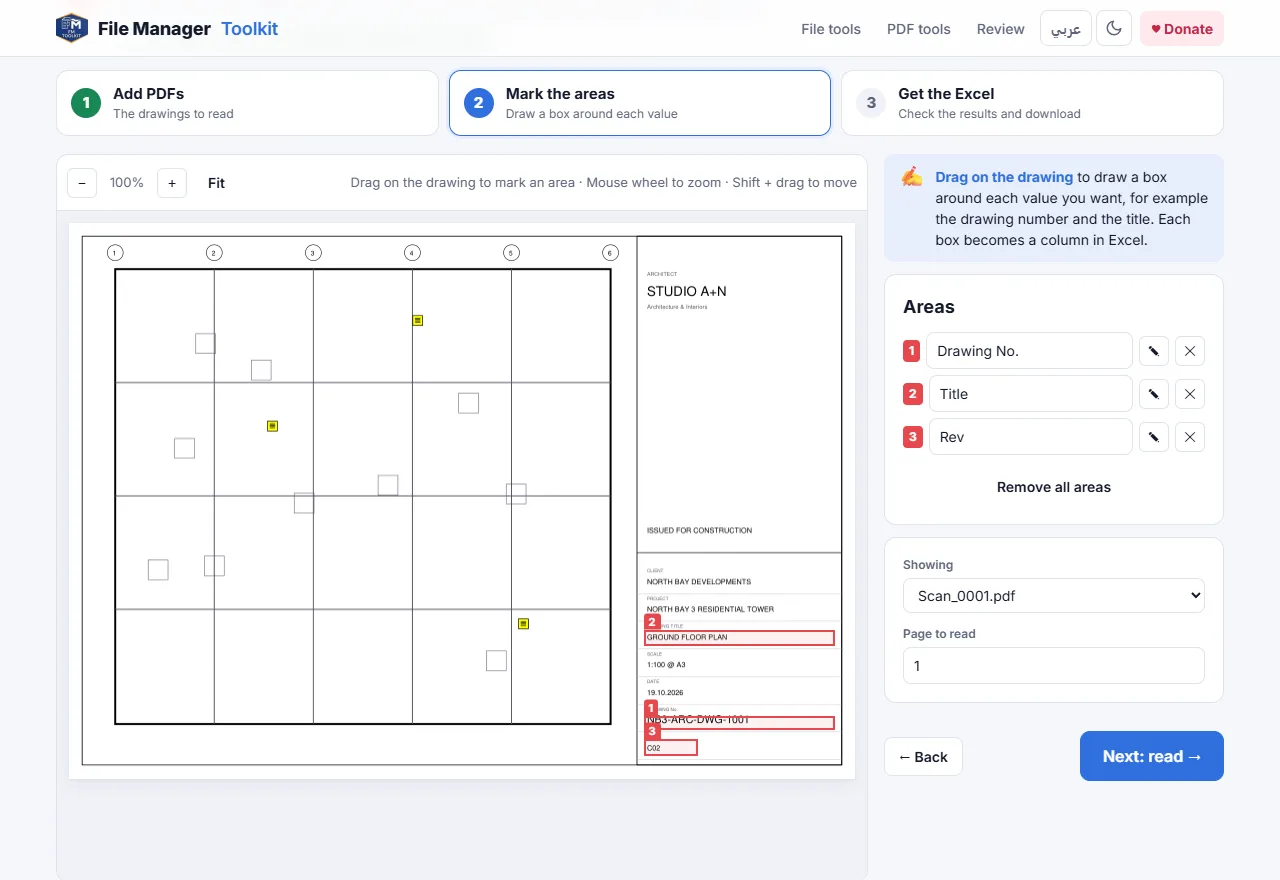Click Remove all areas
This screenshot has height=880, width=1280.
tap(1054, 487)
